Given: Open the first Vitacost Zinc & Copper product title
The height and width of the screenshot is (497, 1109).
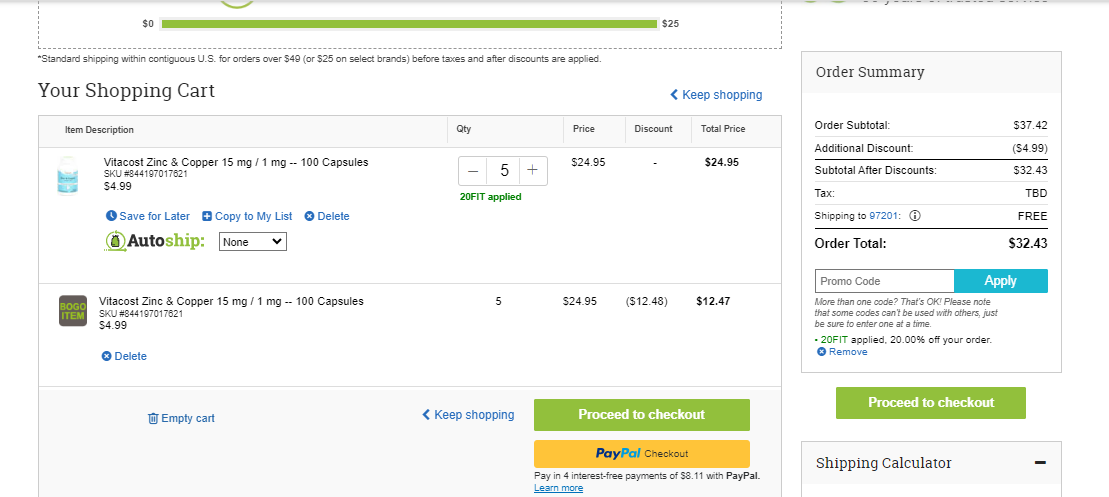Looking at the screenshot, I should [236, 163].
